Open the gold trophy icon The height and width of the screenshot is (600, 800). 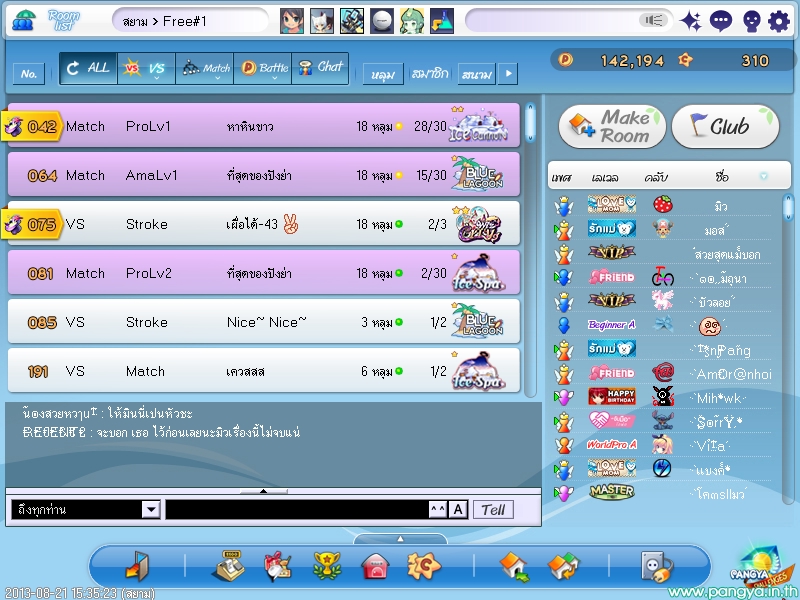pos(327,566)
